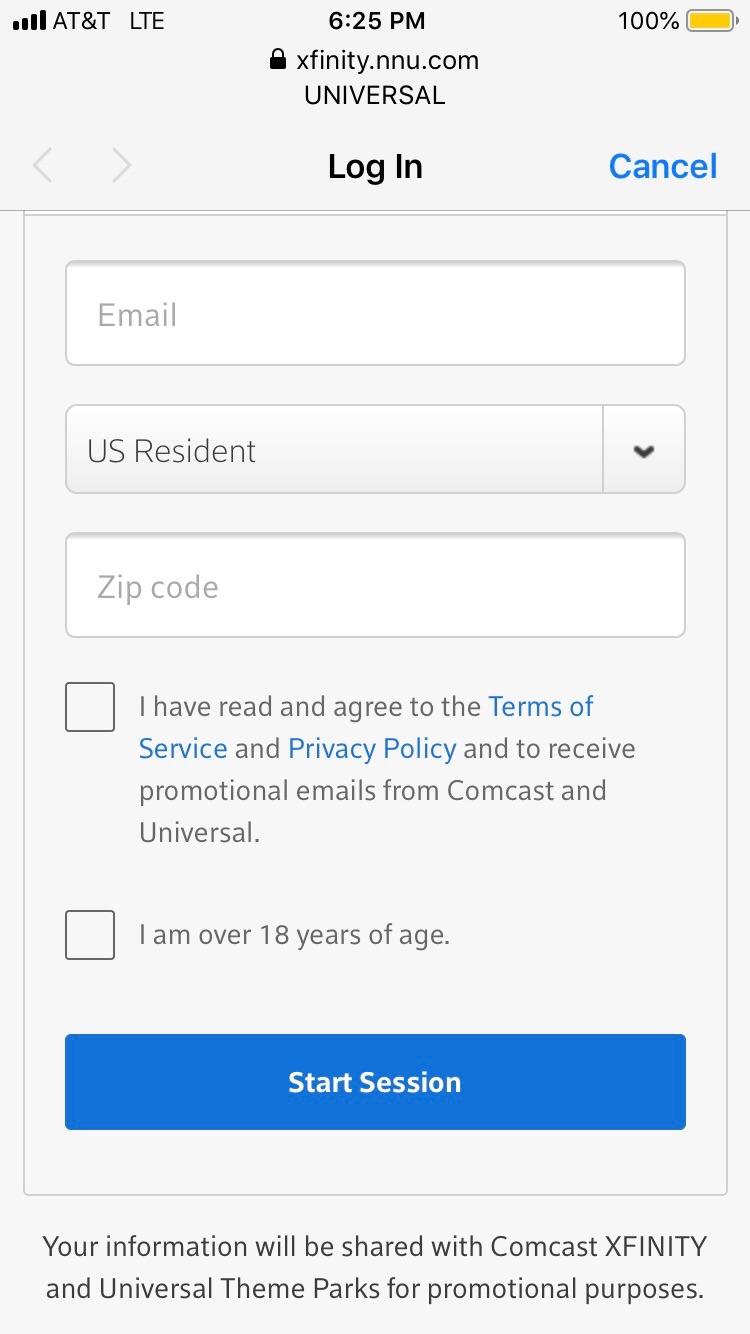The height and width of the screenshot is (1334, 750).
Task: Cancel the login session
Action: 662,166
